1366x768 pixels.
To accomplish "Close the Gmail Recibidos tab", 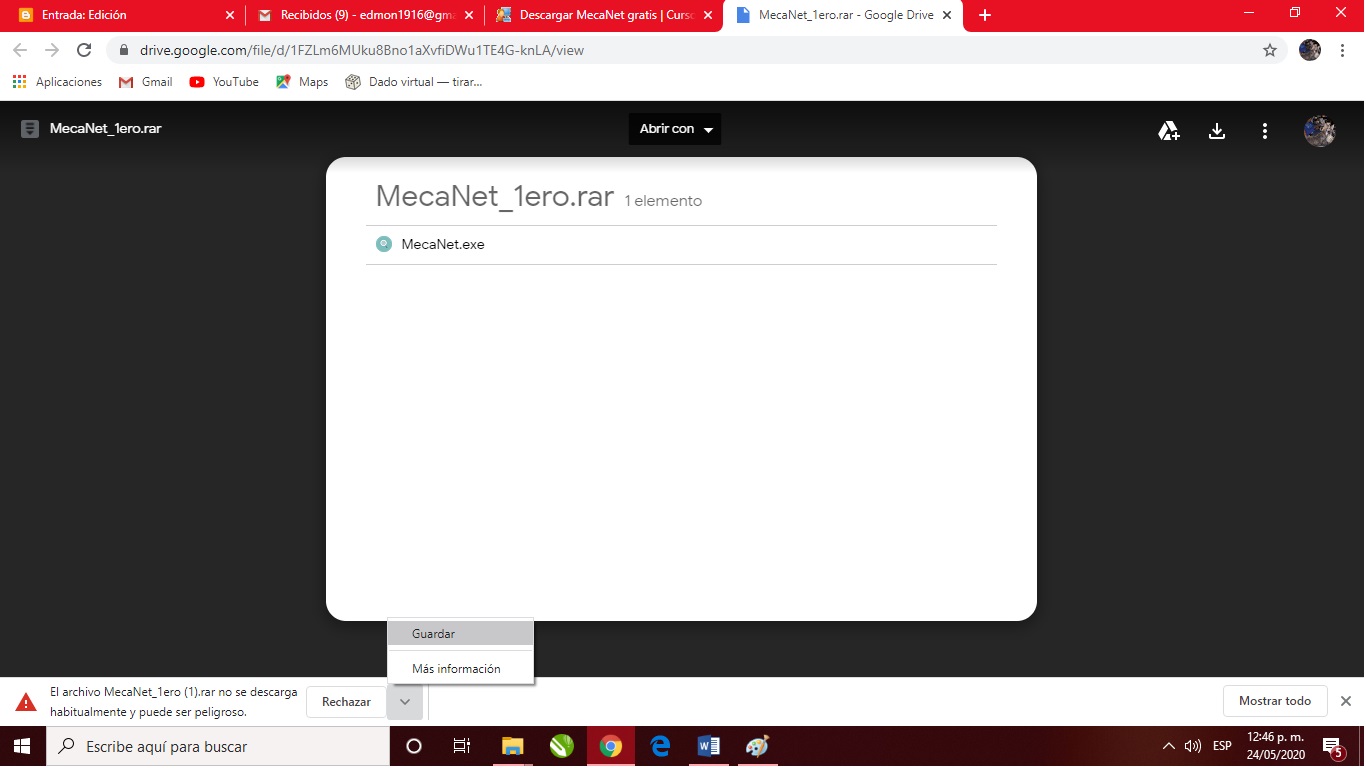I will 469,15.
